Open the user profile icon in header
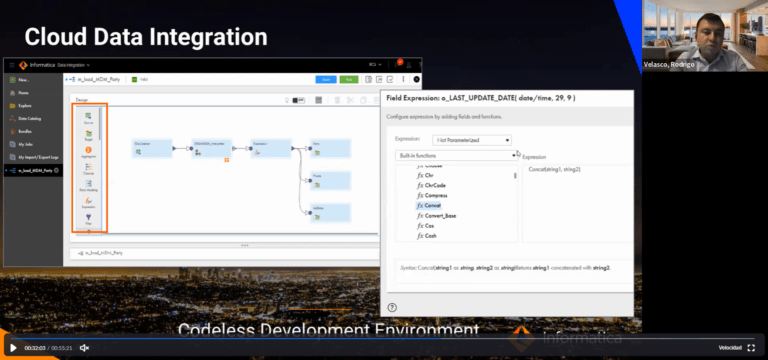This screenshot has height=360, width=768. click(x=409, y=65)
